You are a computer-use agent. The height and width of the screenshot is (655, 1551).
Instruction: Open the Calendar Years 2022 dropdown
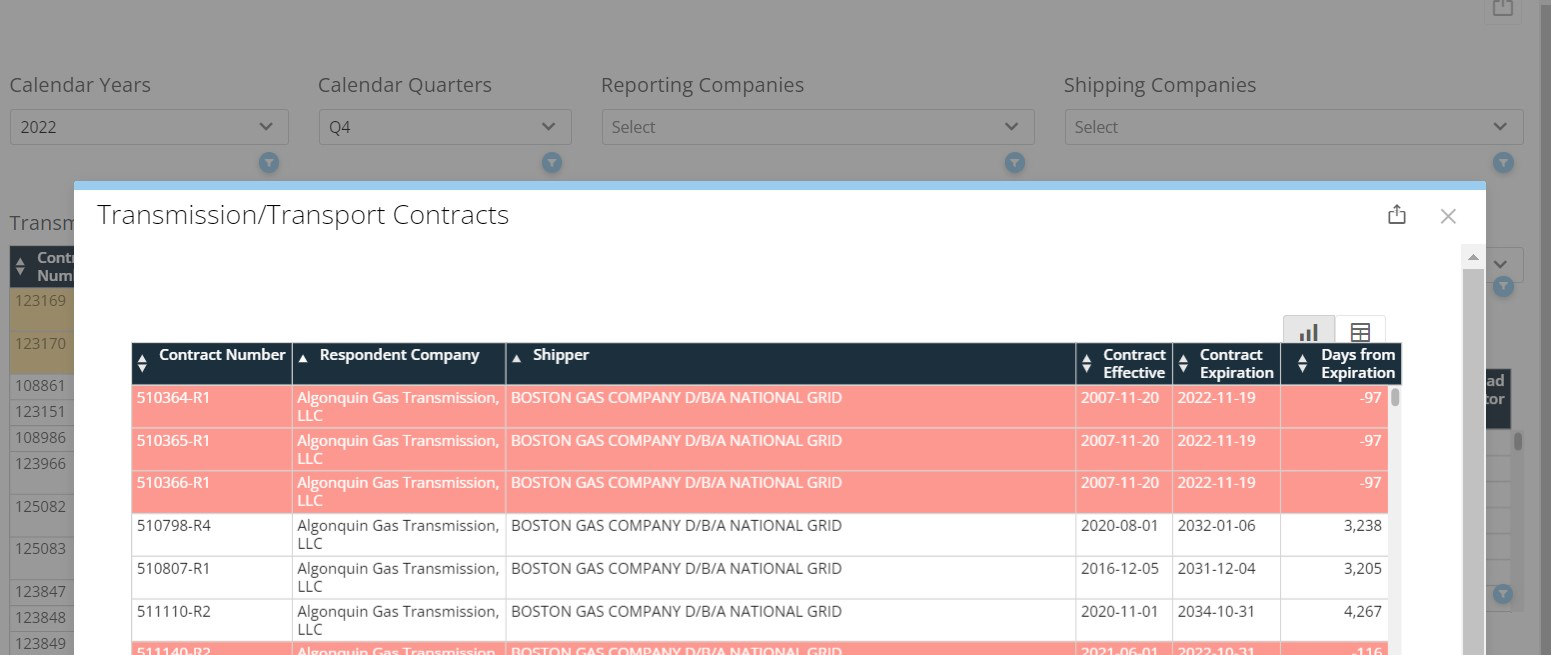[149, 127]
